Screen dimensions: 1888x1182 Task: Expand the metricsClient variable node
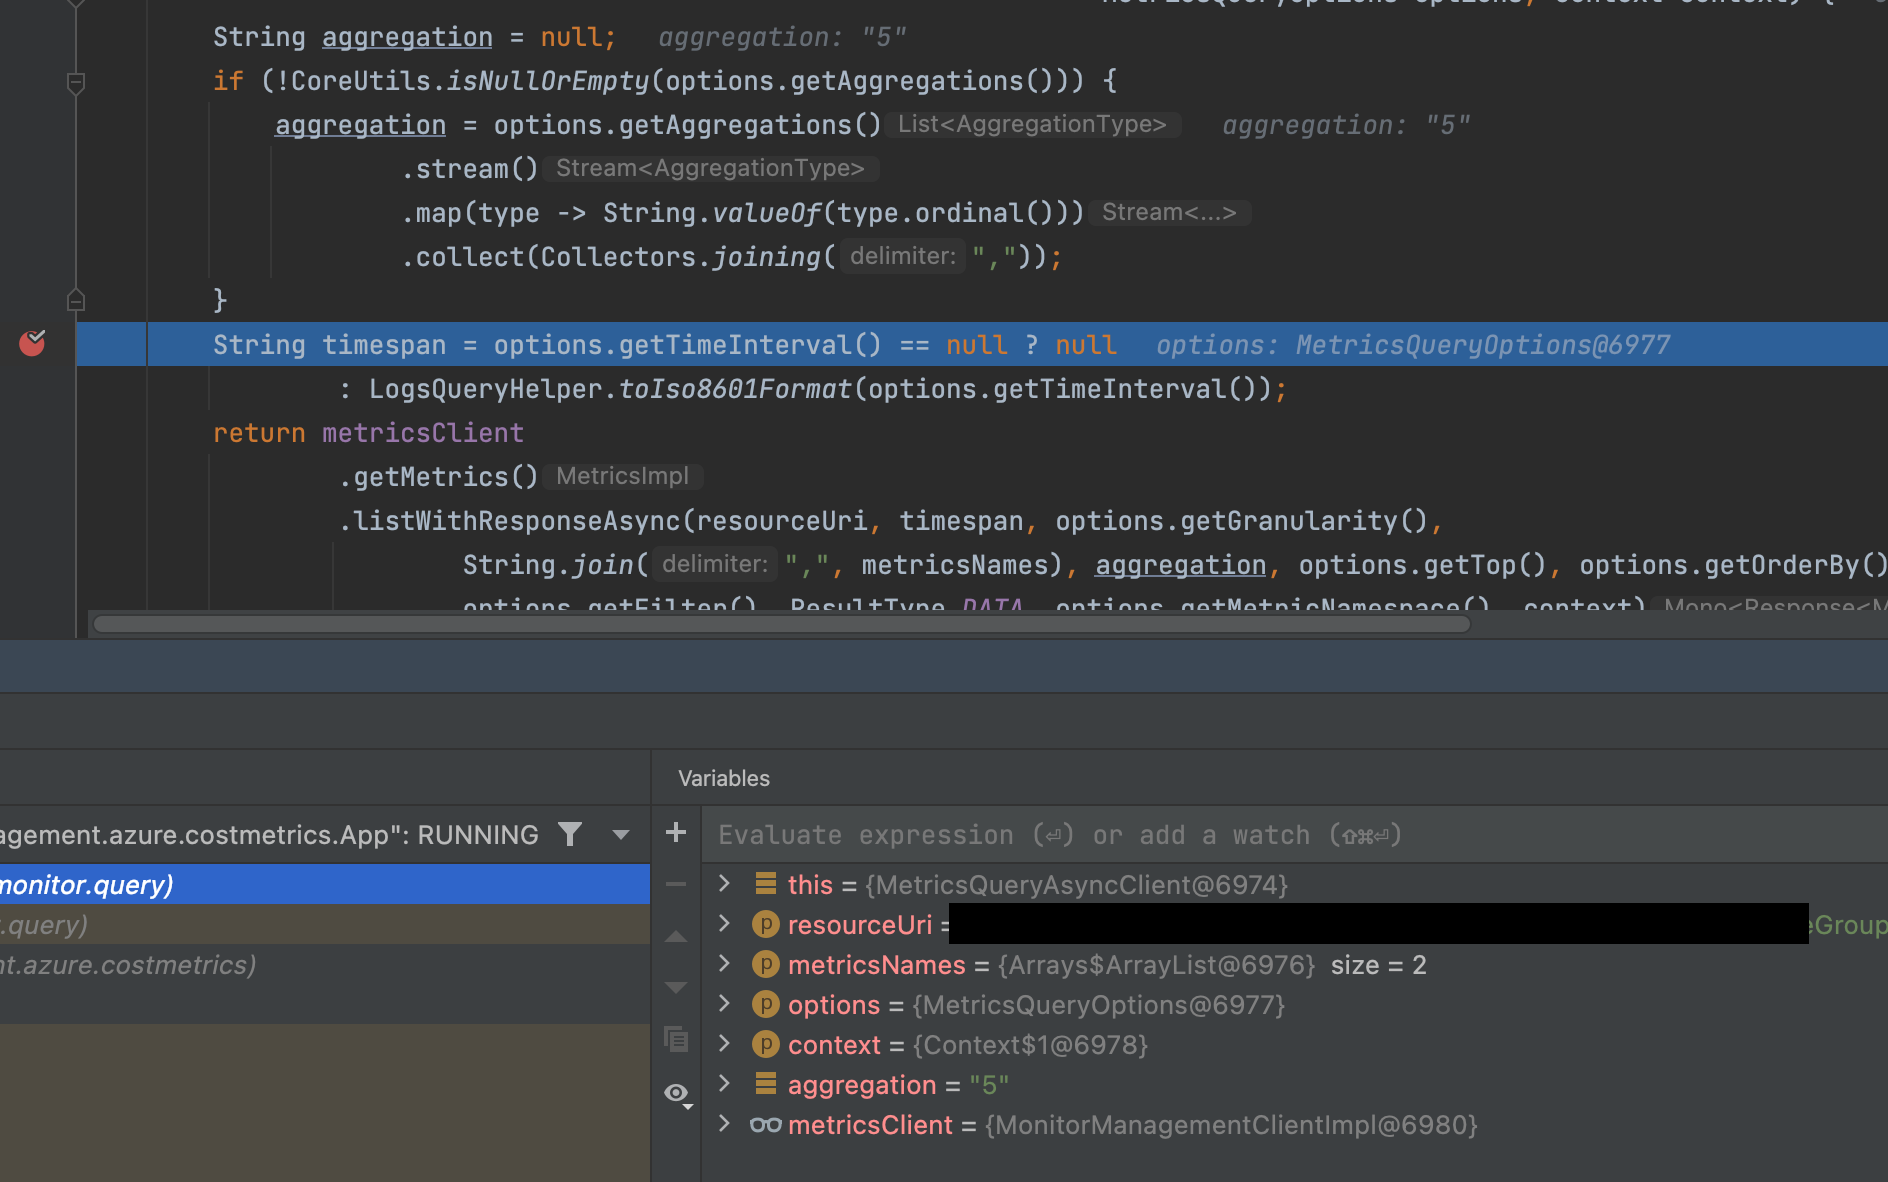(725, 1123)
